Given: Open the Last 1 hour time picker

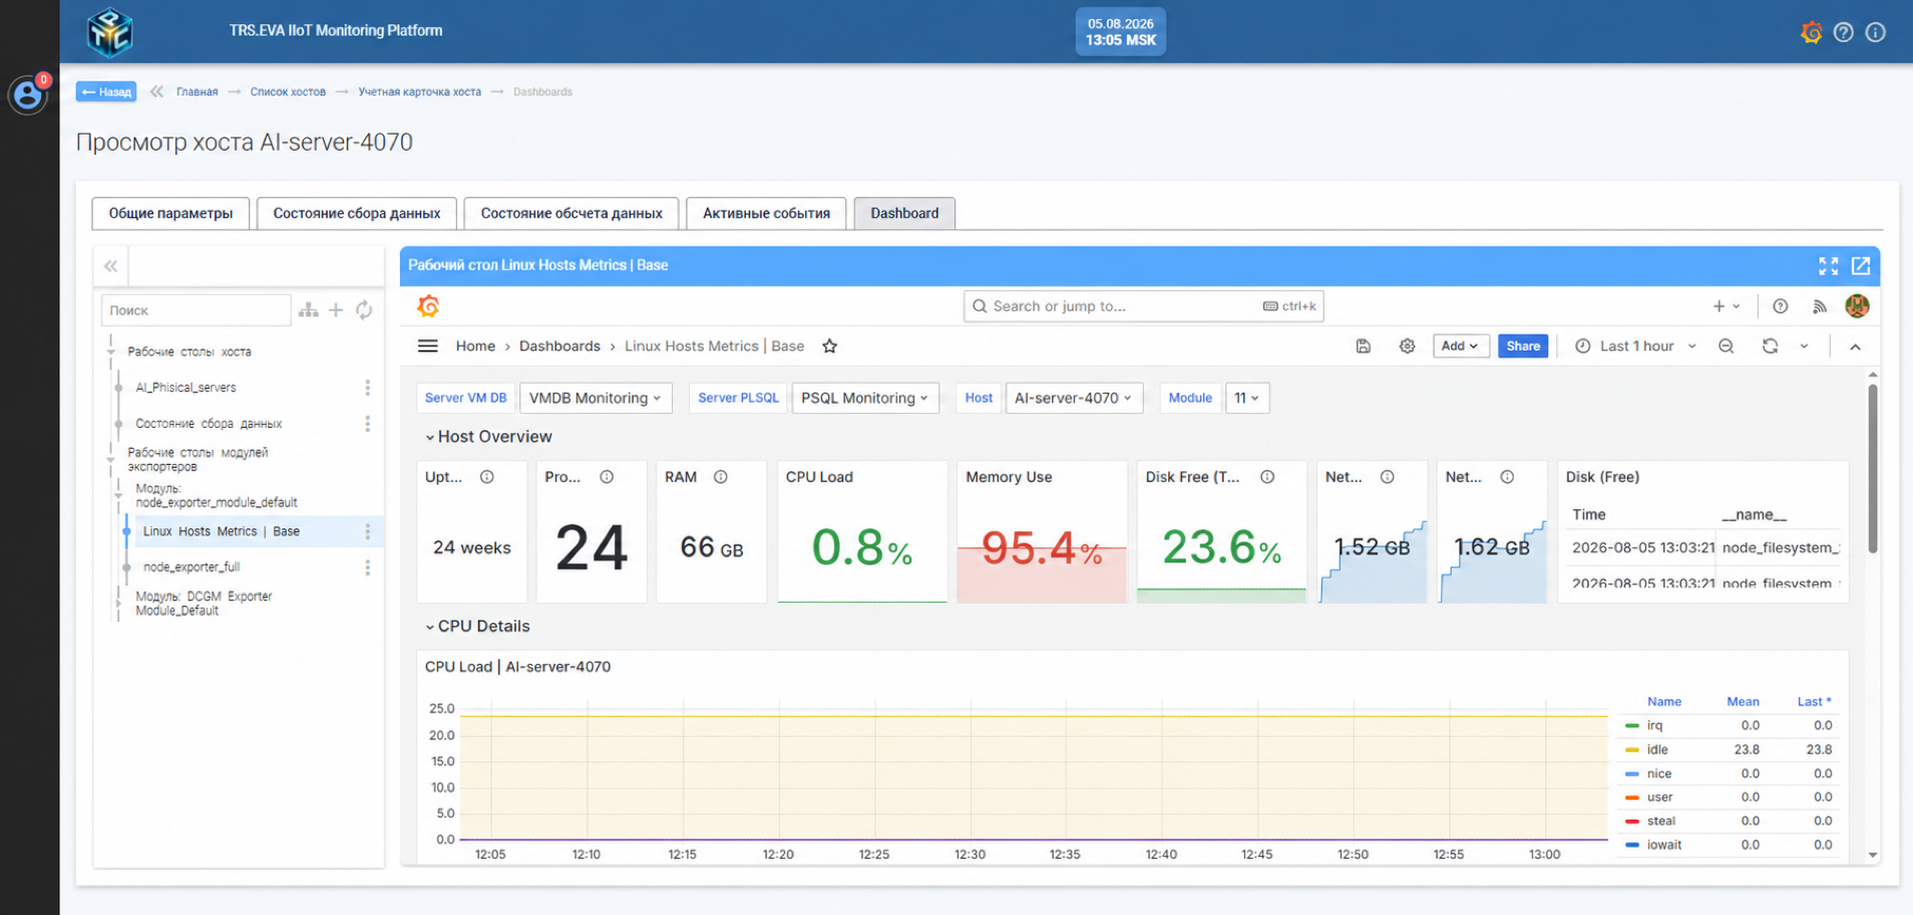Looking at the screenshot, I should tap(1636, 346).
